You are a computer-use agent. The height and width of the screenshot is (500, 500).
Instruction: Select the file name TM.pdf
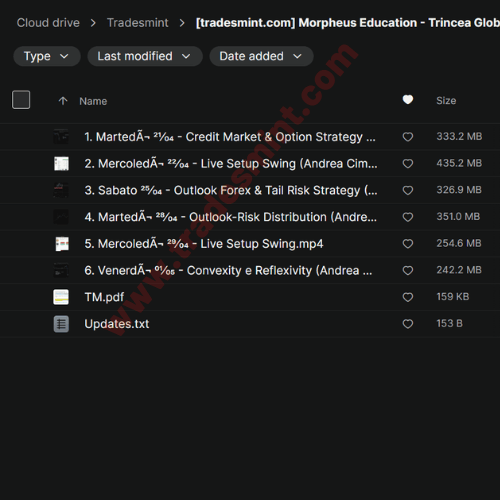click(104, 297)
